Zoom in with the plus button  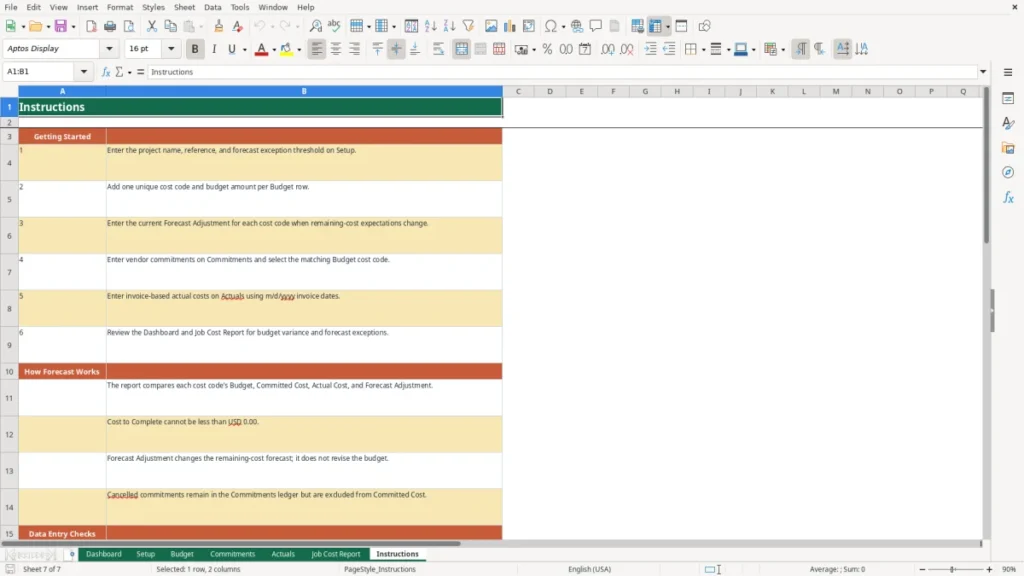[989, 569]
